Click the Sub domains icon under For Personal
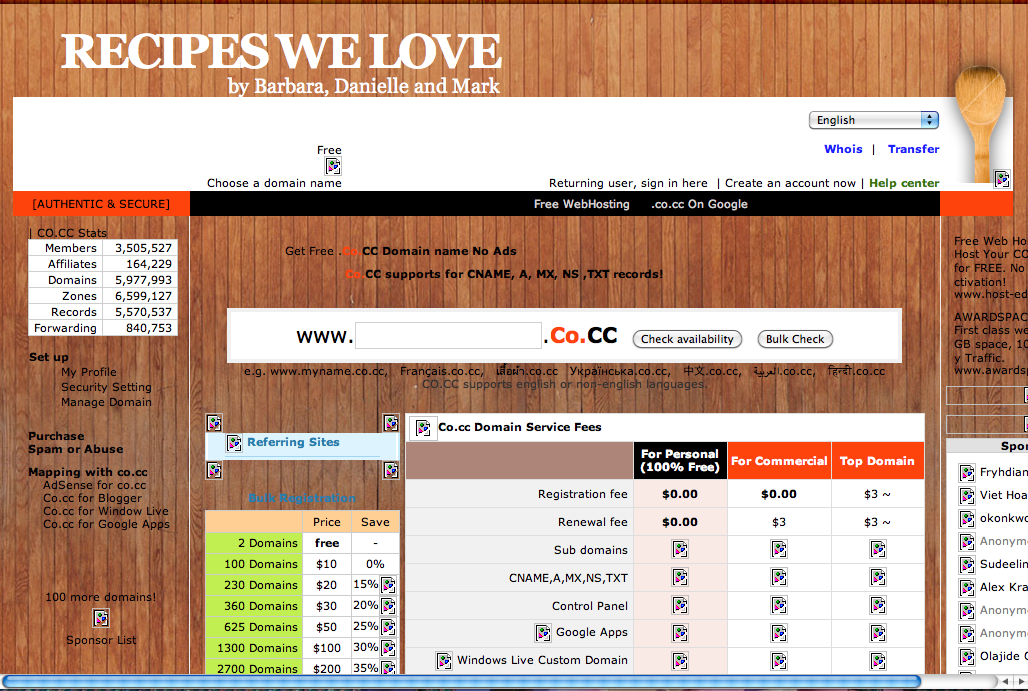The width and height of the screenshot is (1028, 691). [680, 549]
